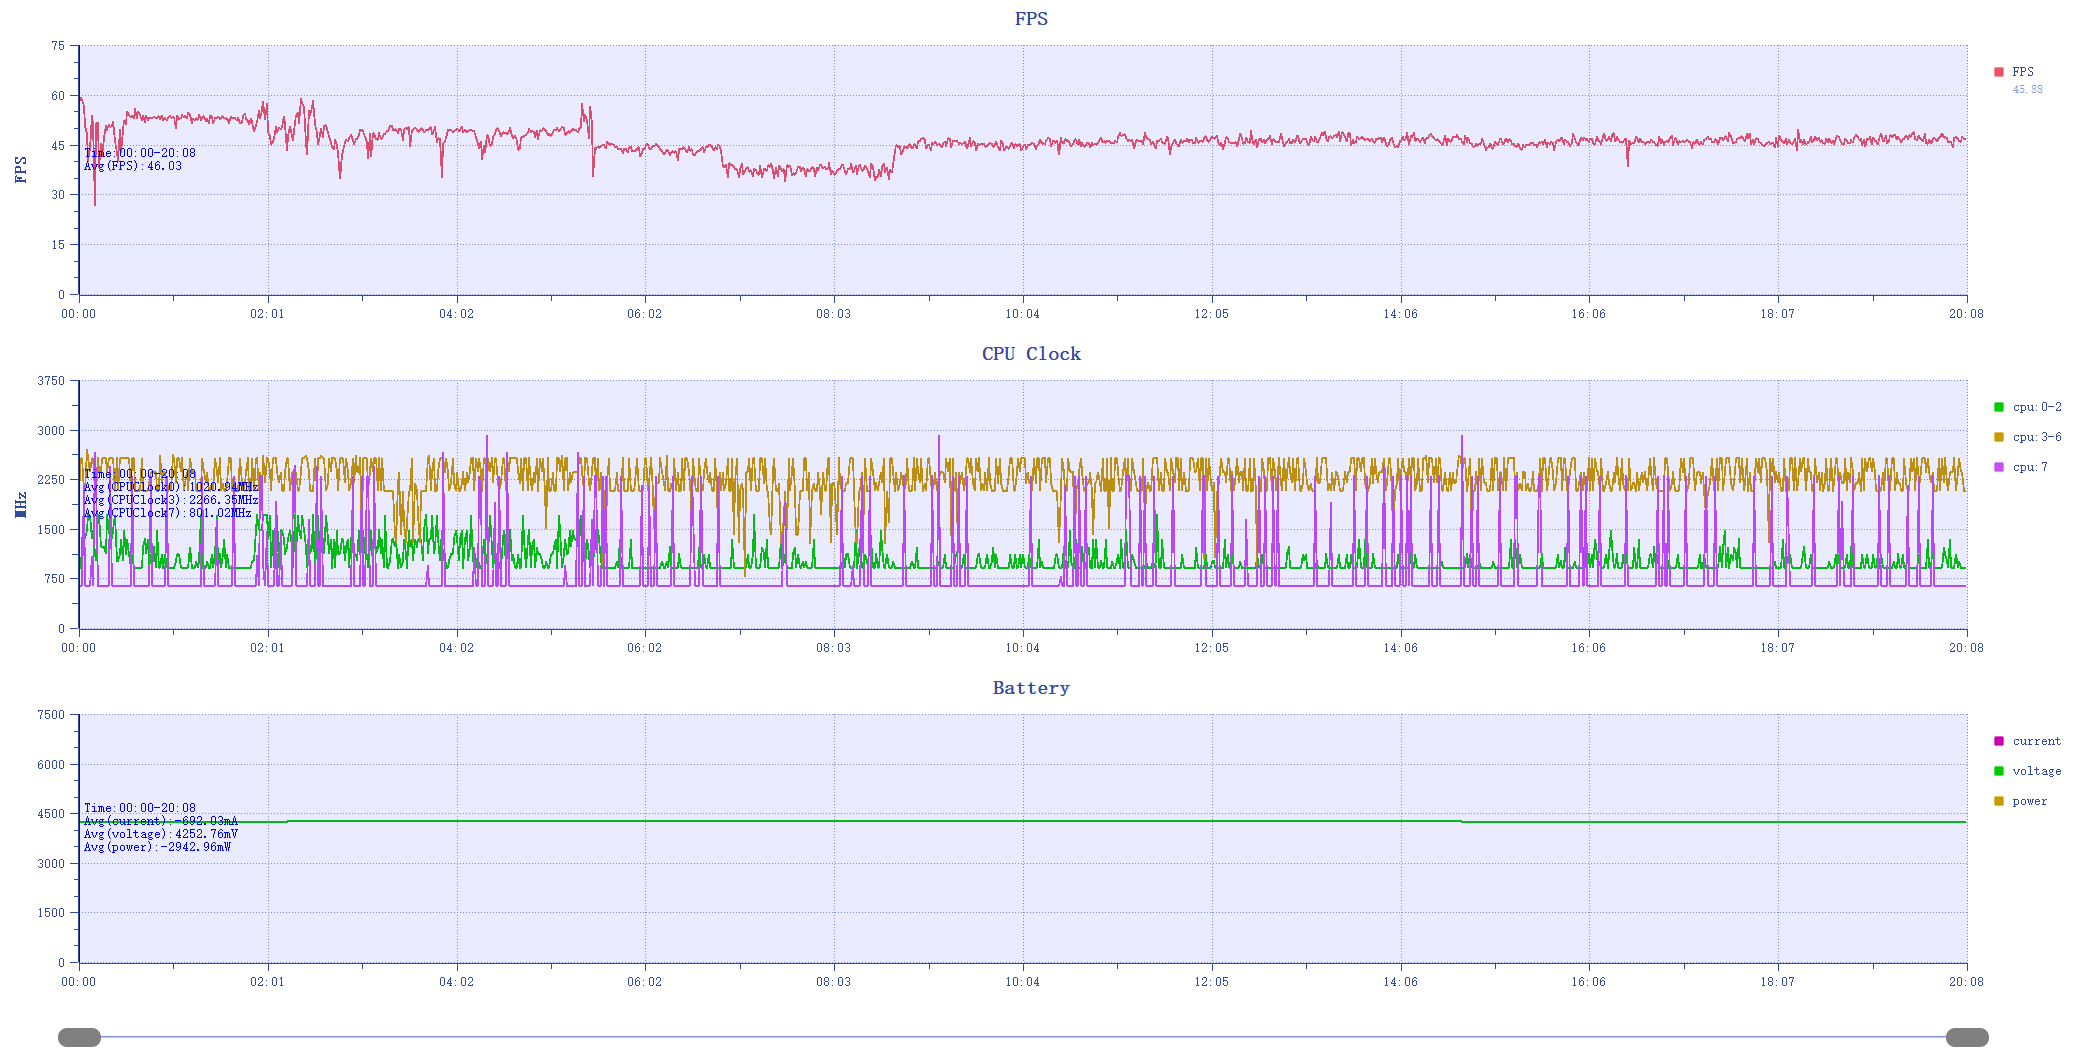Click the Battery chart title

click(1031, 688)
